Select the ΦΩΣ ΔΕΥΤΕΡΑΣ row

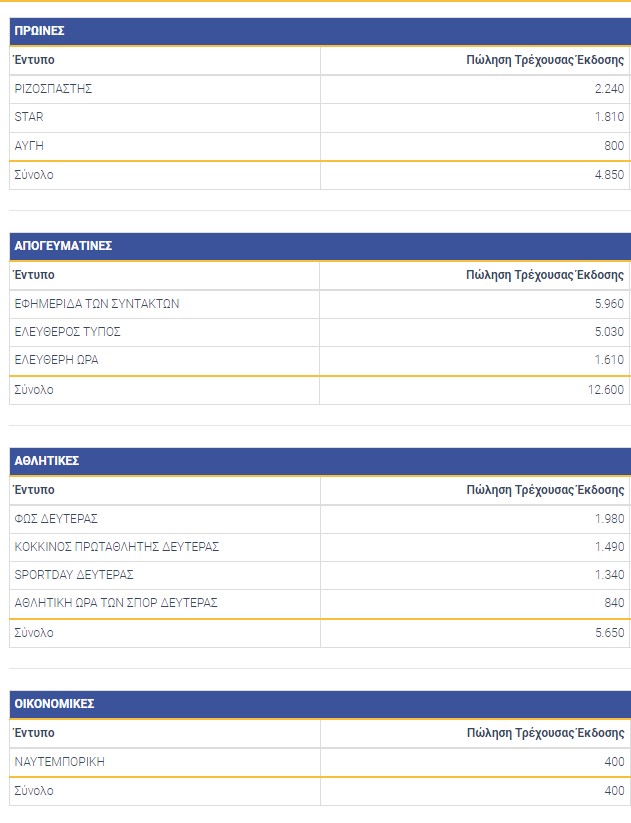pos(57,519)
